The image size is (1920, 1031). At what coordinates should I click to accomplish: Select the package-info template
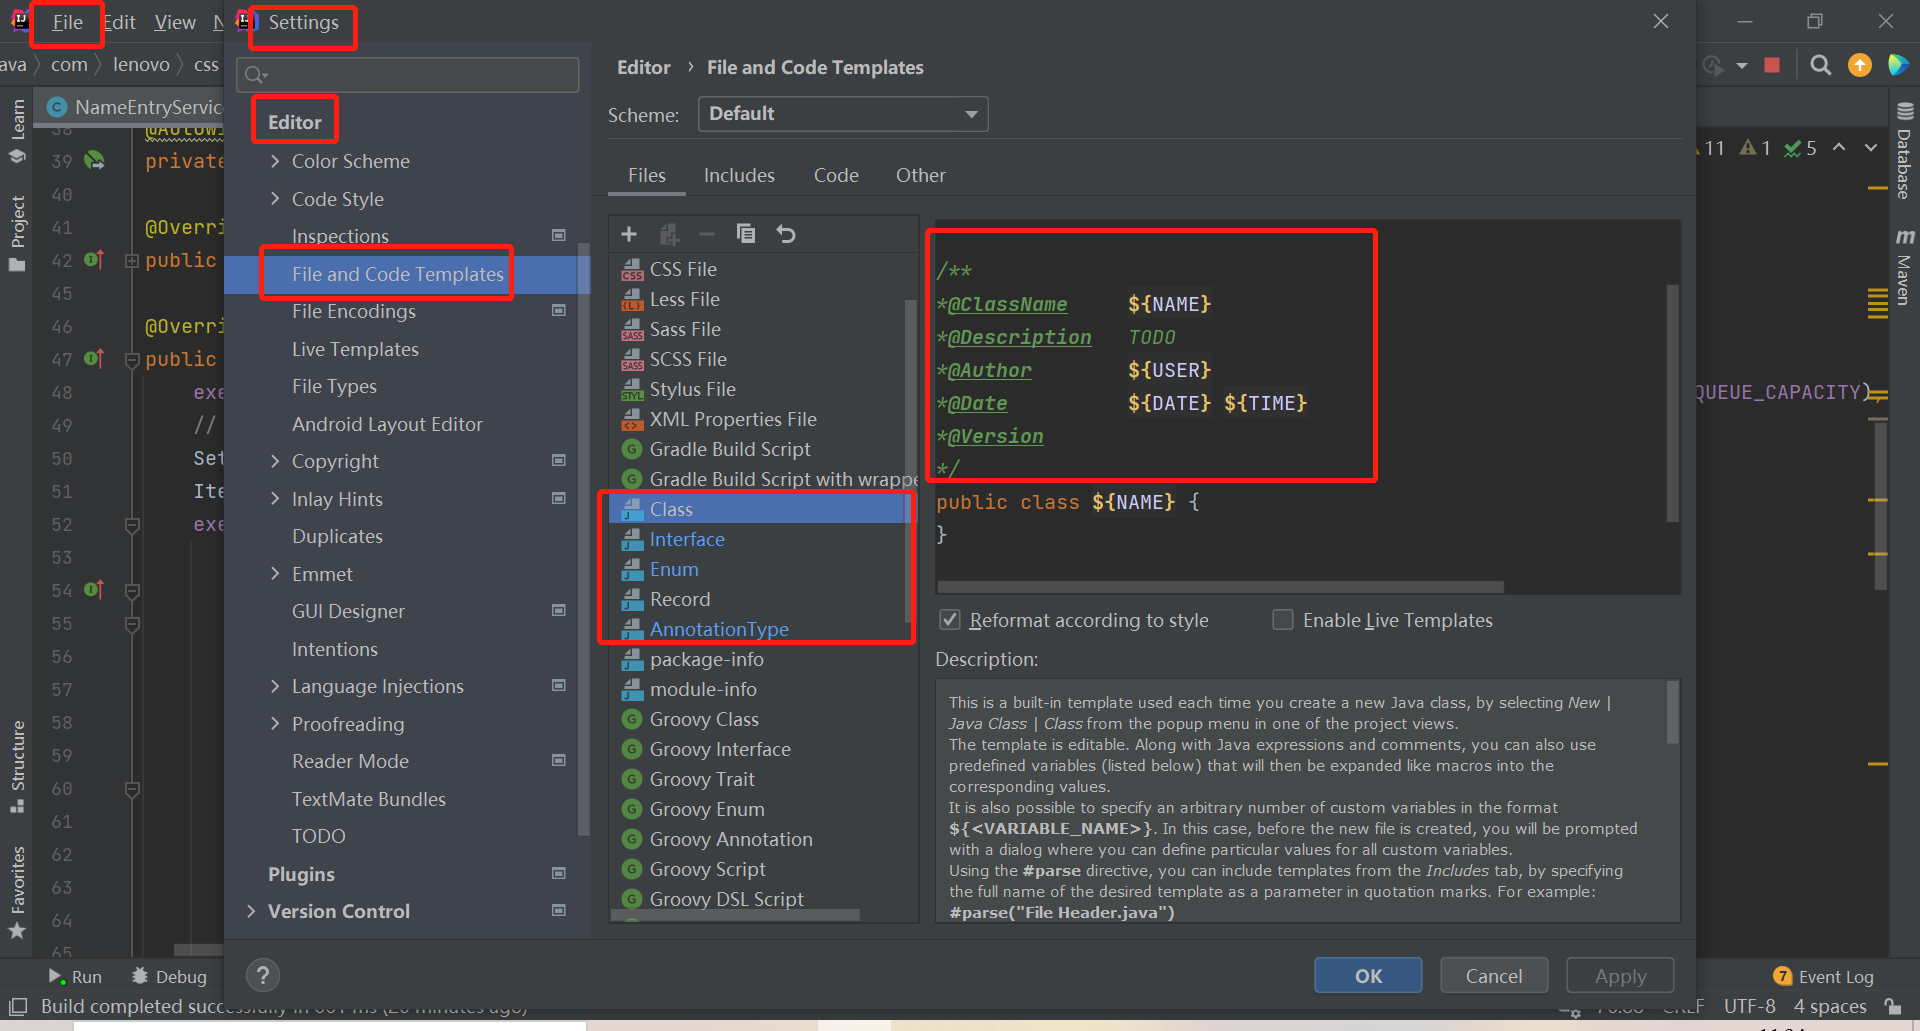(706, 659)
